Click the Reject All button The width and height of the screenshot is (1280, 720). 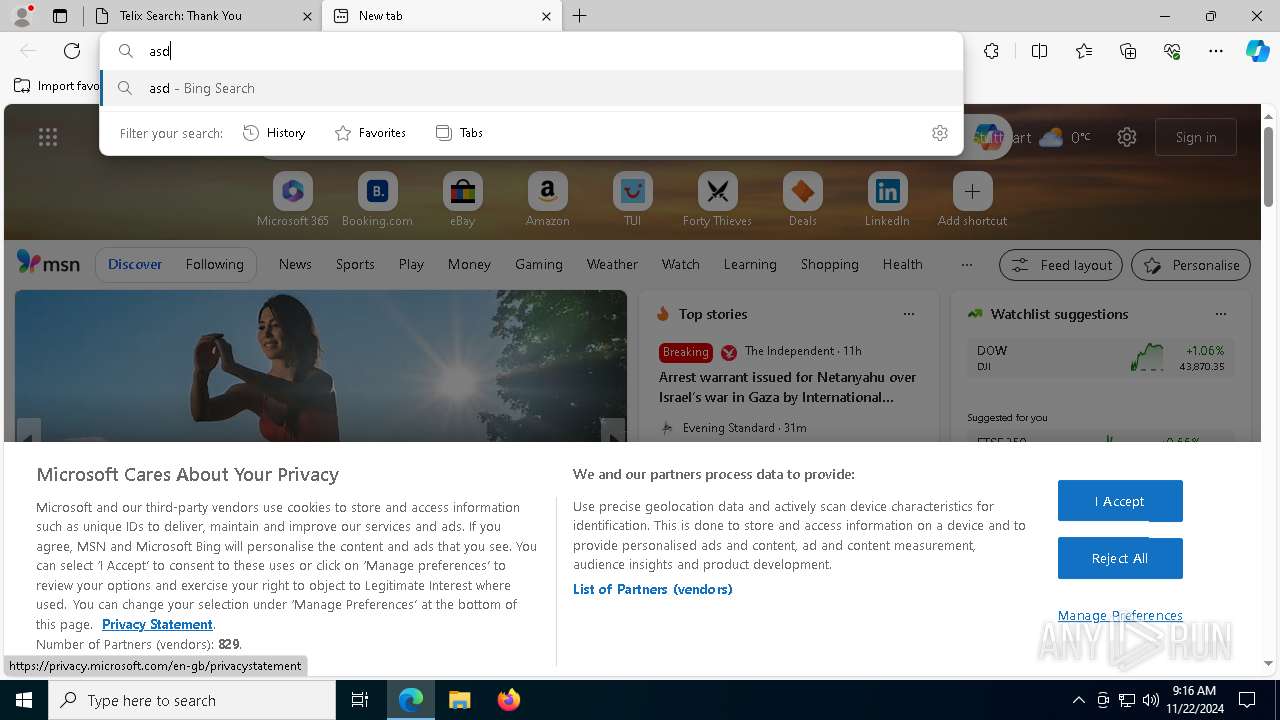click(1120, 559)
